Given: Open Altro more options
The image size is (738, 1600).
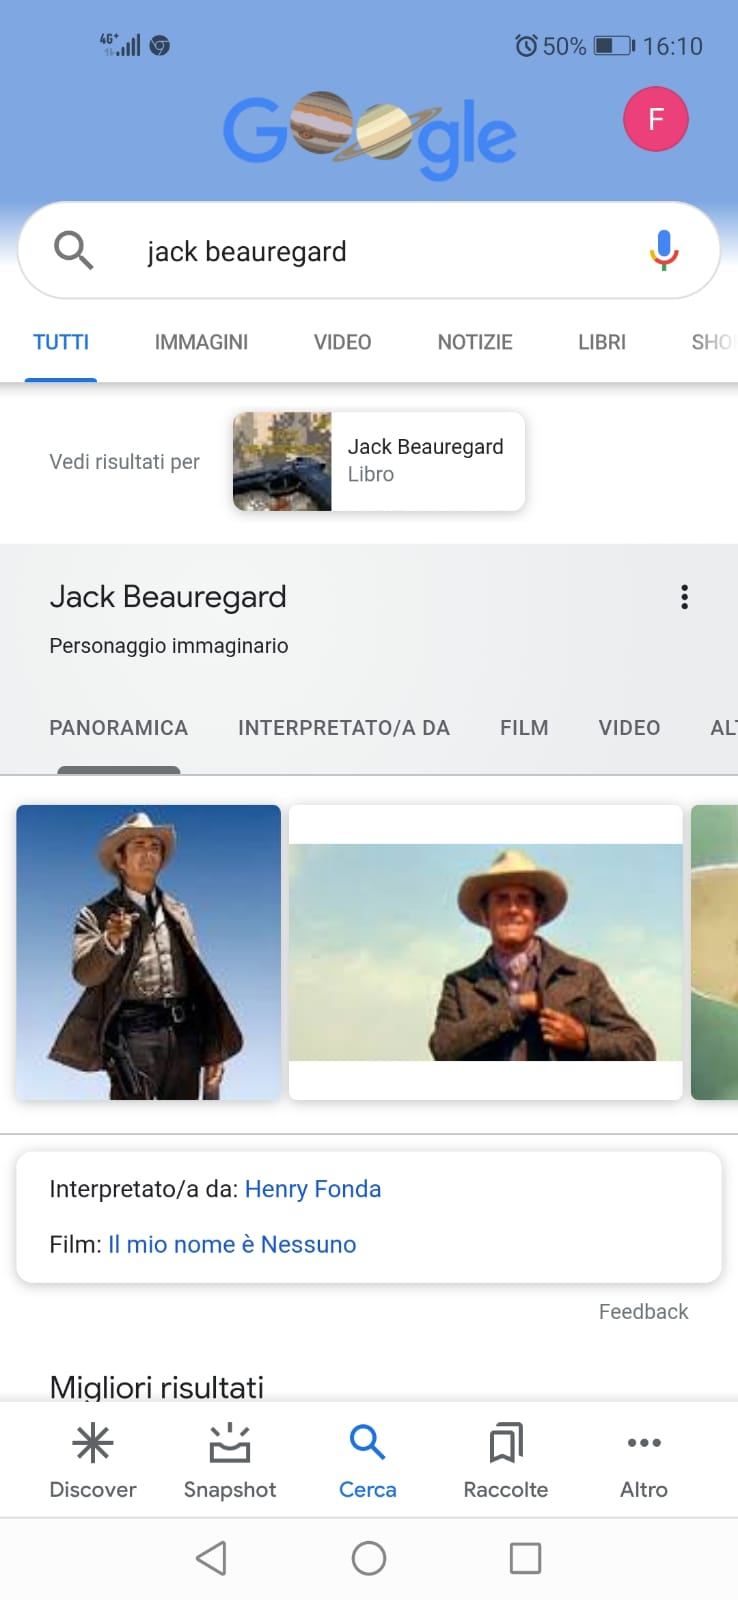Looking at the screenshot, I should point(644,1460).
